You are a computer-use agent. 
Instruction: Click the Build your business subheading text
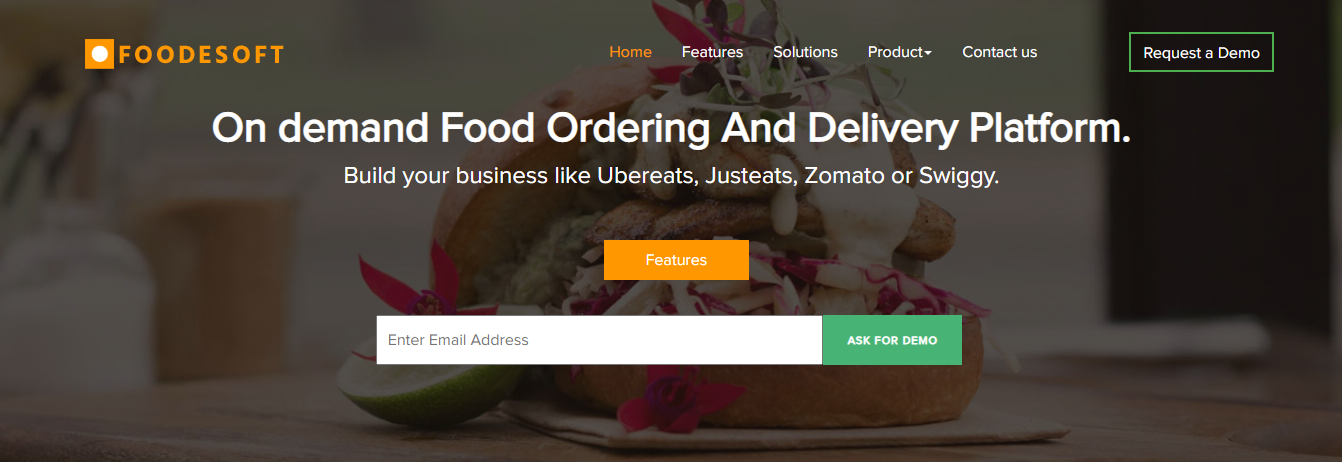(671, 176)
